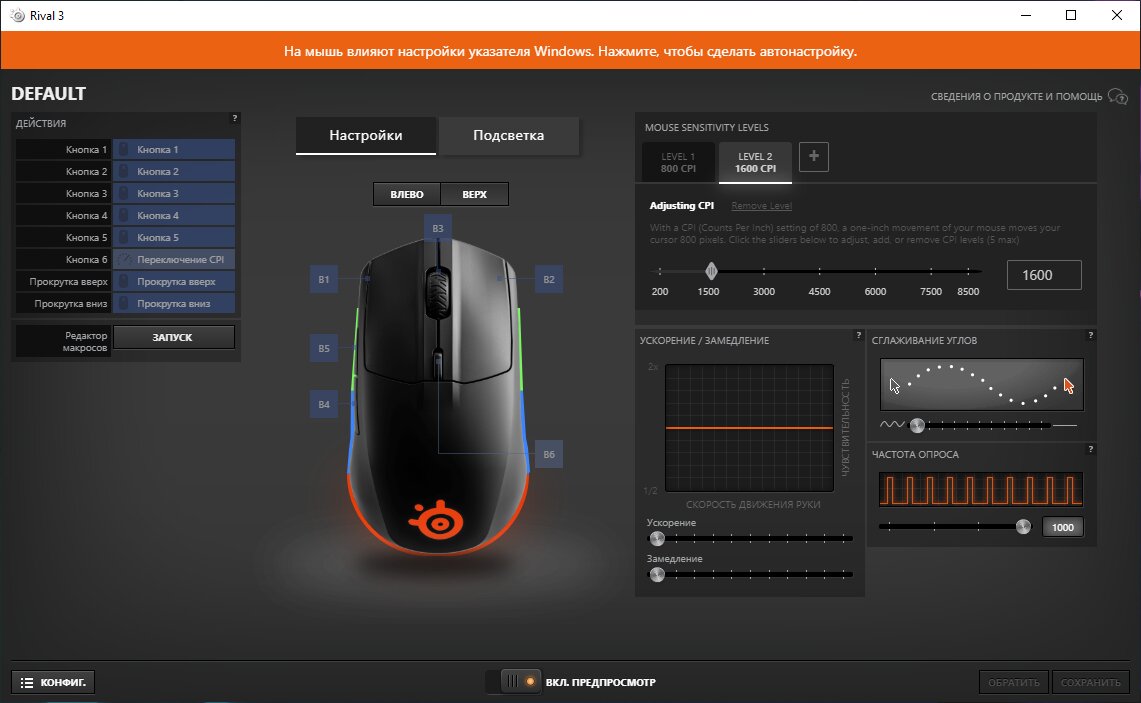Click the angle snapping cursor preview image
This screenshot has height=703, width=1141.
(982, 384)
